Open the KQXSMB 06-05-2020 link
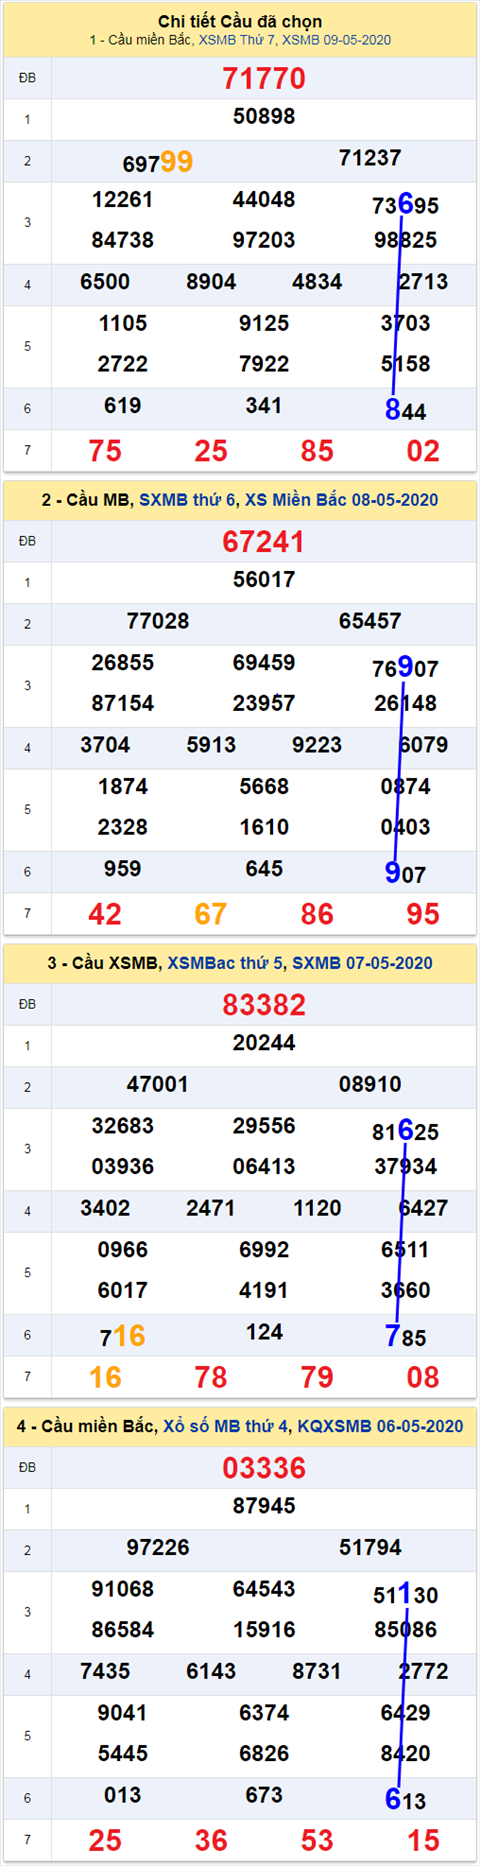Image resolution: width=480 pixels, height=1866 pixels. [380, 1426]
